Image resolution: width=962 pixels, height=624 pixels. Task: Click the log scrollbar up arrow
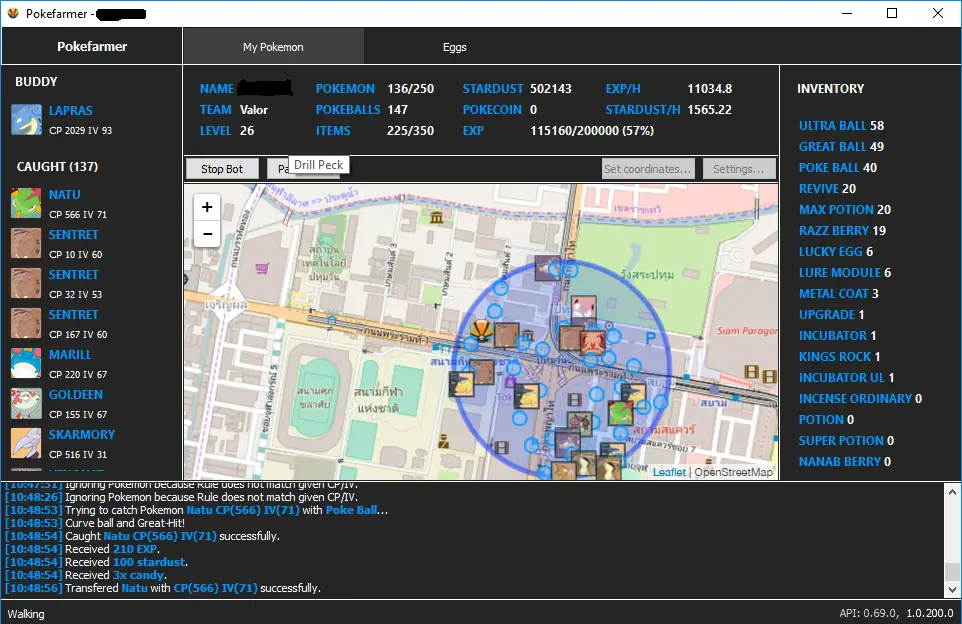coord(952,491)
